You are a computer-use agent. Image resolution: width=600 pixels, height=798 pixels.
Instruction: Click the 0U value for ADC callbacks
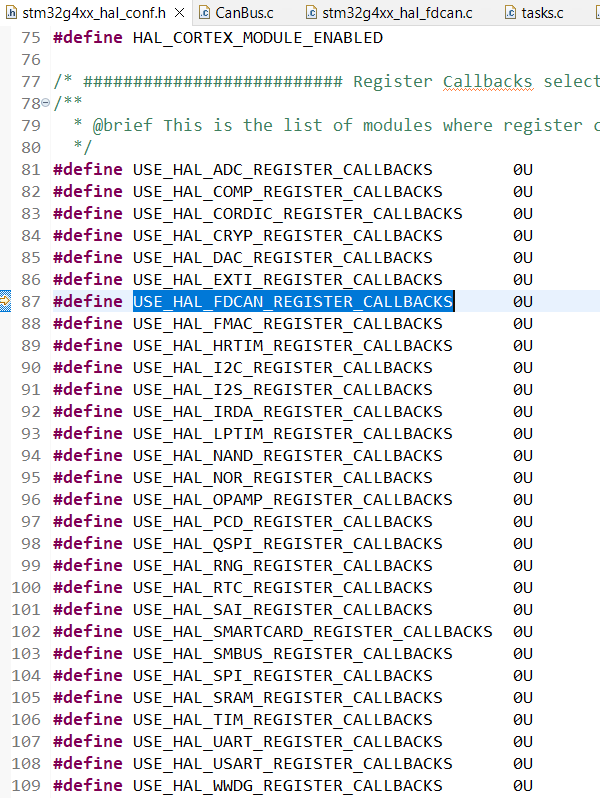[523, 170]
